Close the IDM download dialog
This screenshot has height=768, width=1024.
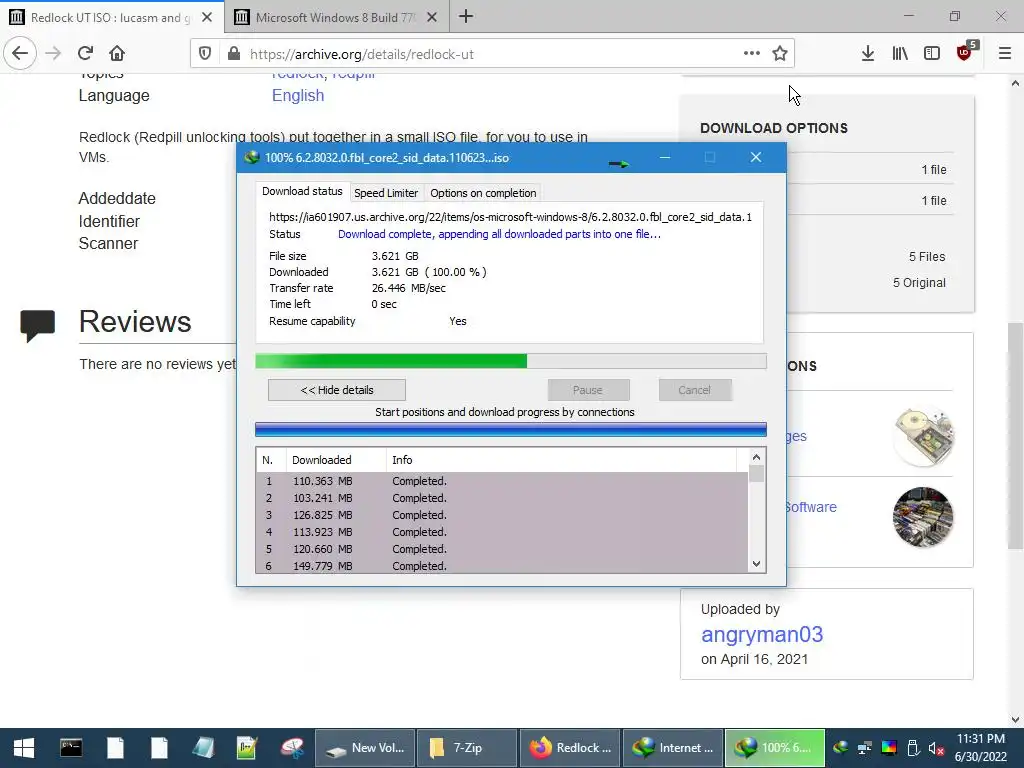(756, 157)
